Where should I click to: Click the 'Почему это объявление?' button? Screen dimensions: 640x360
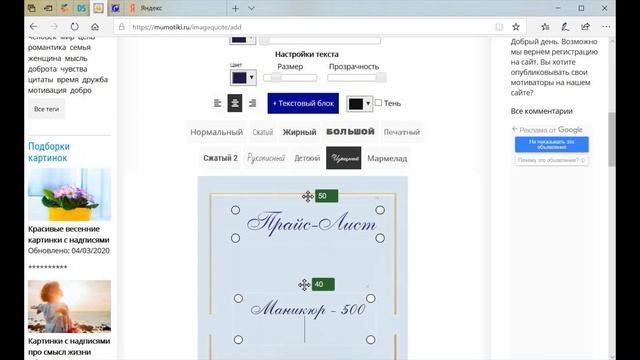coord(551,160)
